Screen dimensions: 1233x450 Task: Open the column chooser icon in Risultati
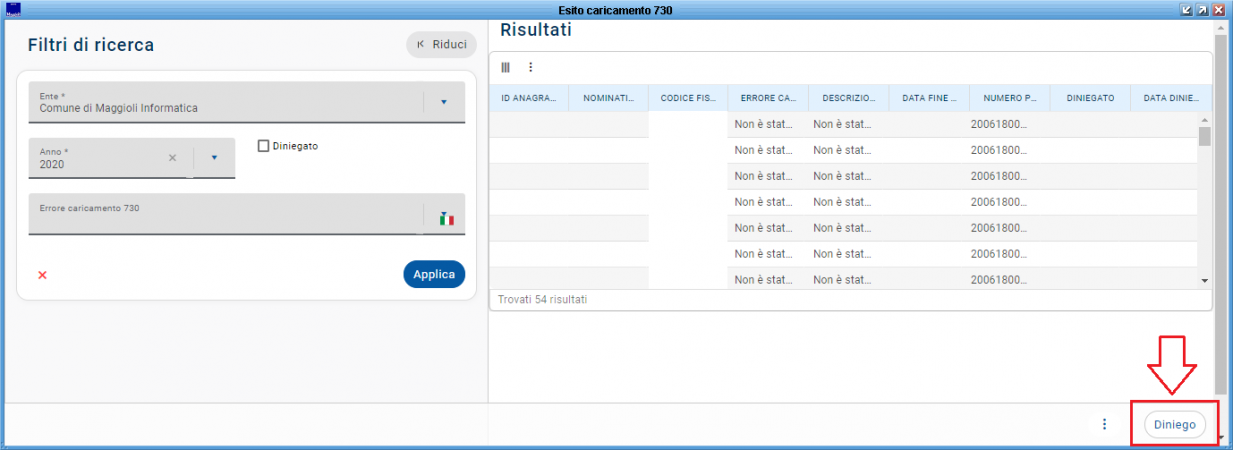[x=505, y=67]
